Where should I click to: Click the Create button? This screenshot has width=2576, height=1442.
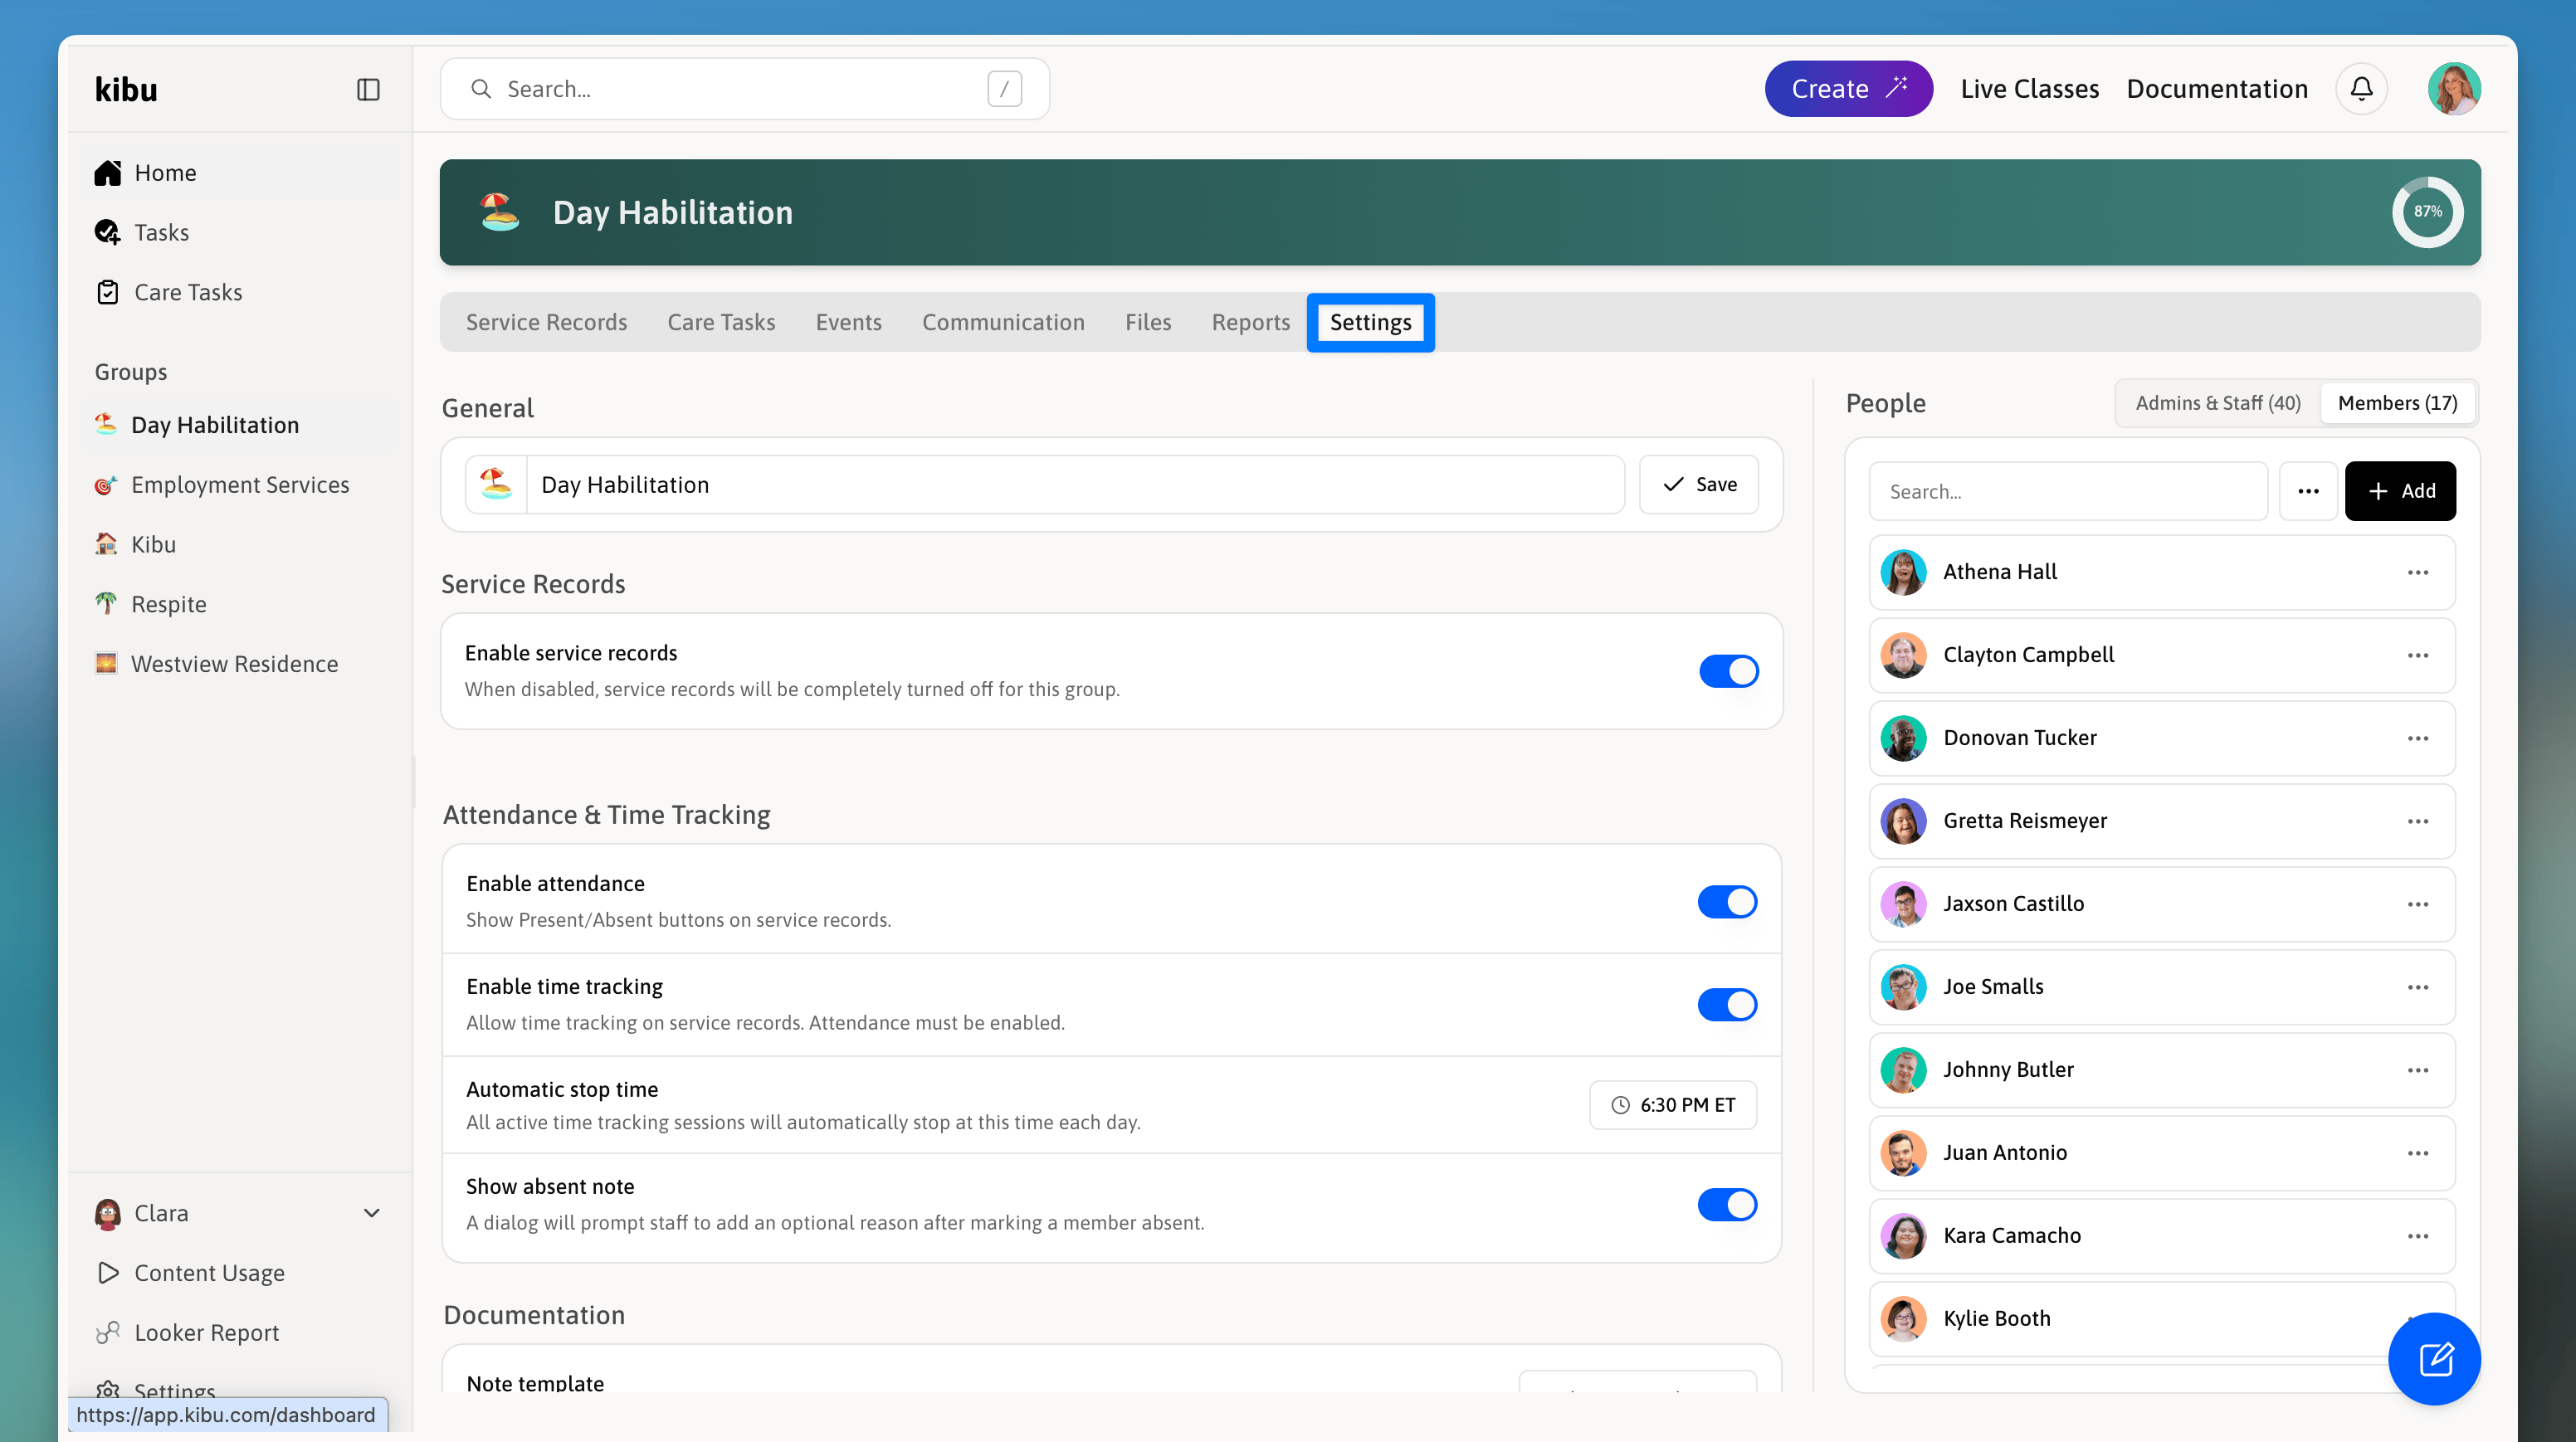[x=1848, y=89]
